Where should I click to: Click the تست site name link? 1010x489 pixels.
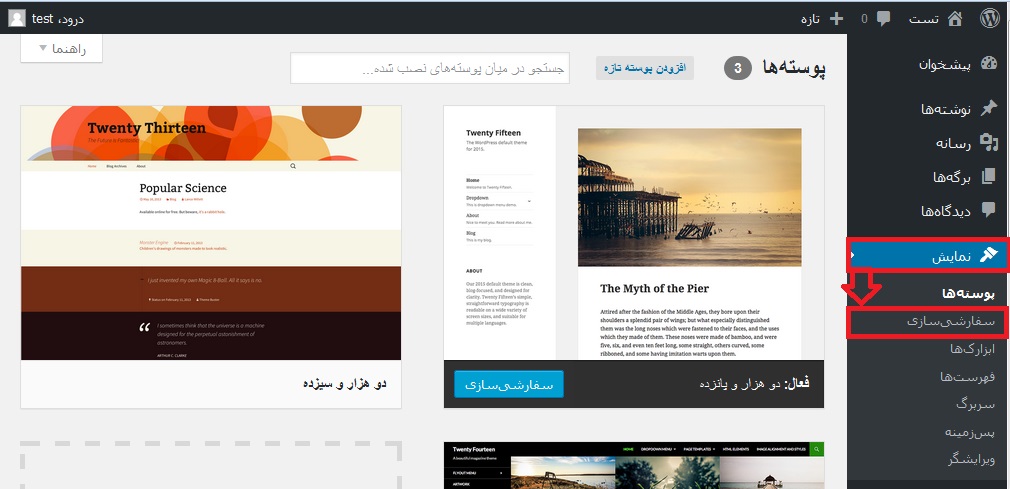click(925, 19)
